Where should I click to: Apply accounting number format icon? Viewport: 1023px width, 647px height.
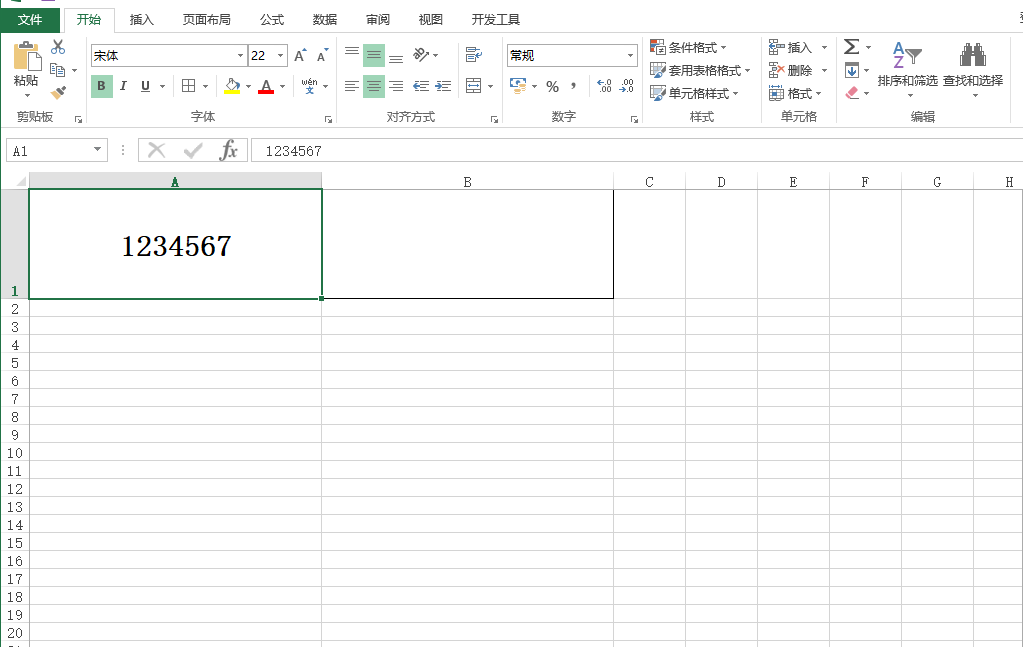[x=518, y=85]
